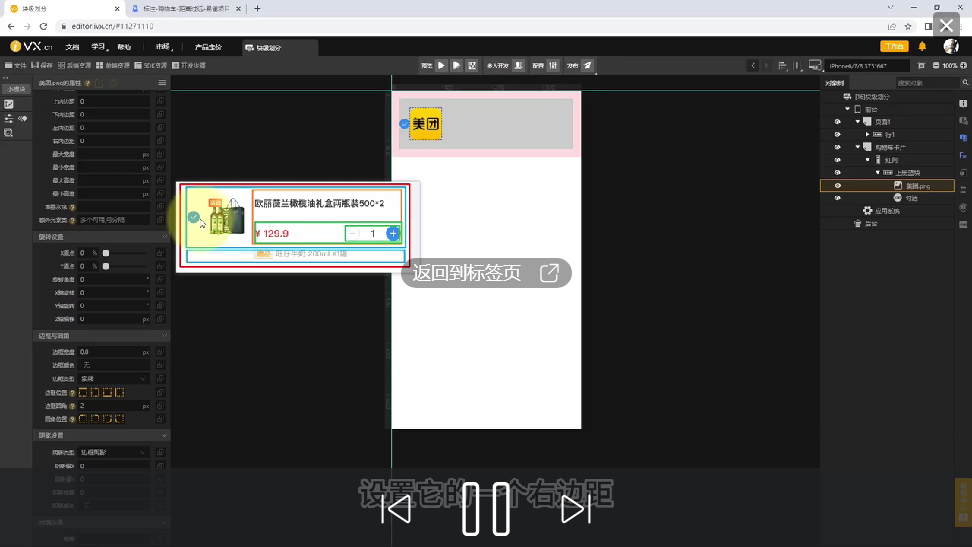Click the device type icon

[815, 65]
